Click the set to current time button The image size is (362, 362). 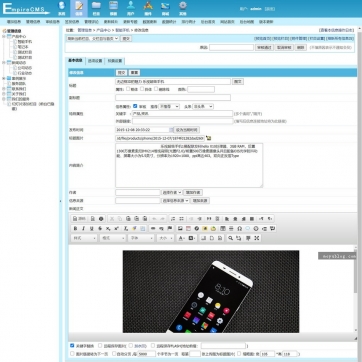(187, 130)
